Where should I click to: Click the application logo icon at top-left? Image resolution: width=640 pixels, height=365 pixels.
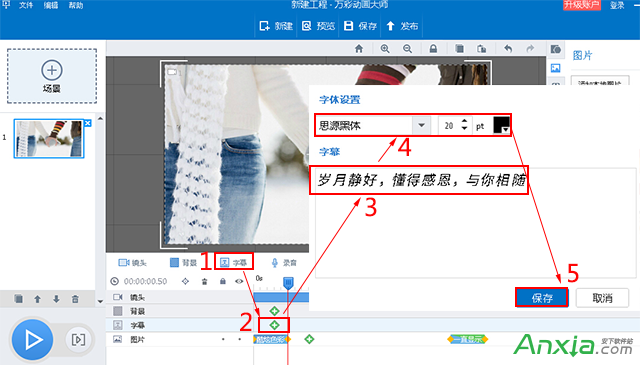click(x=6, y=4)
